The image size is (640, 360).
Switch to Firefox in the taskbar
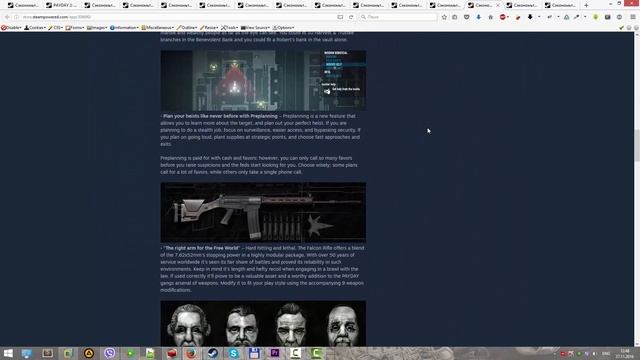(x=191, y=353)
